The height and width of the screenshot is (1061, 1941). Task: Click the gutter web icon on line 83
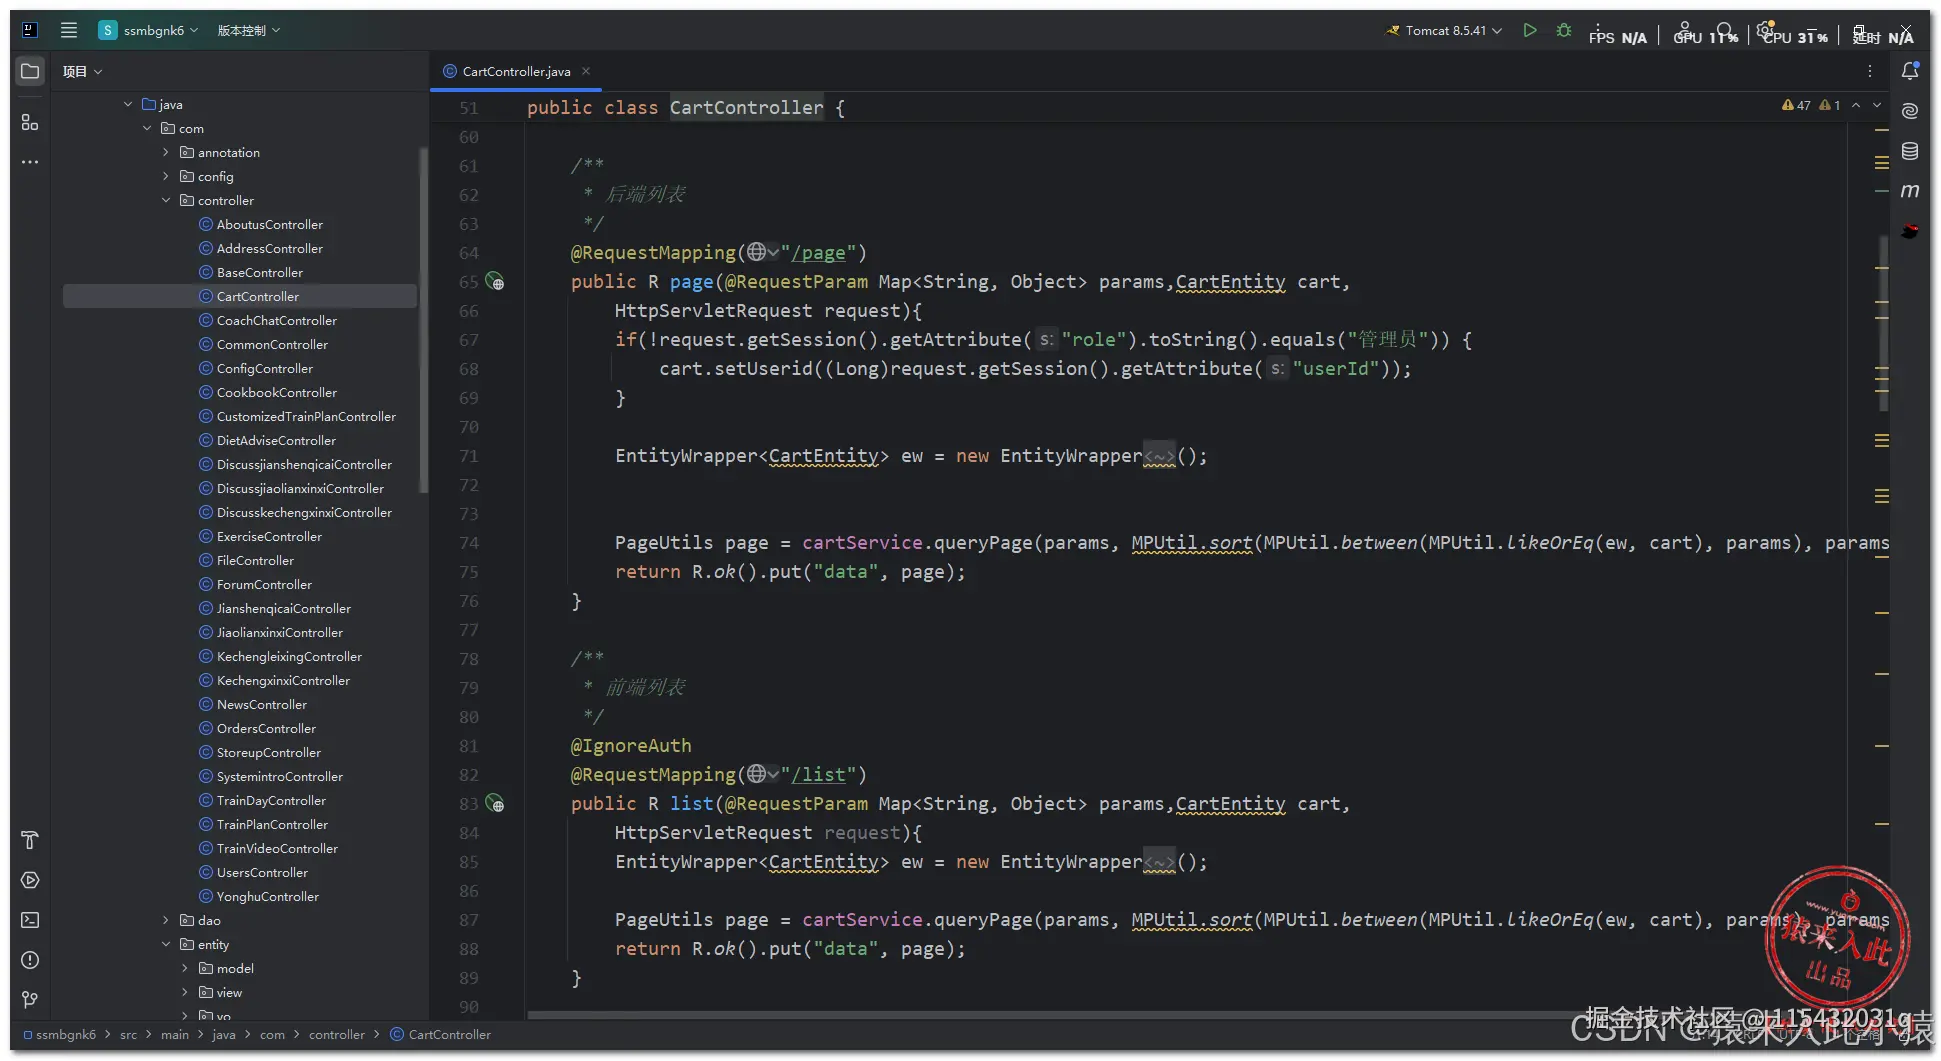pyautogui.click(x=495, y=804)
